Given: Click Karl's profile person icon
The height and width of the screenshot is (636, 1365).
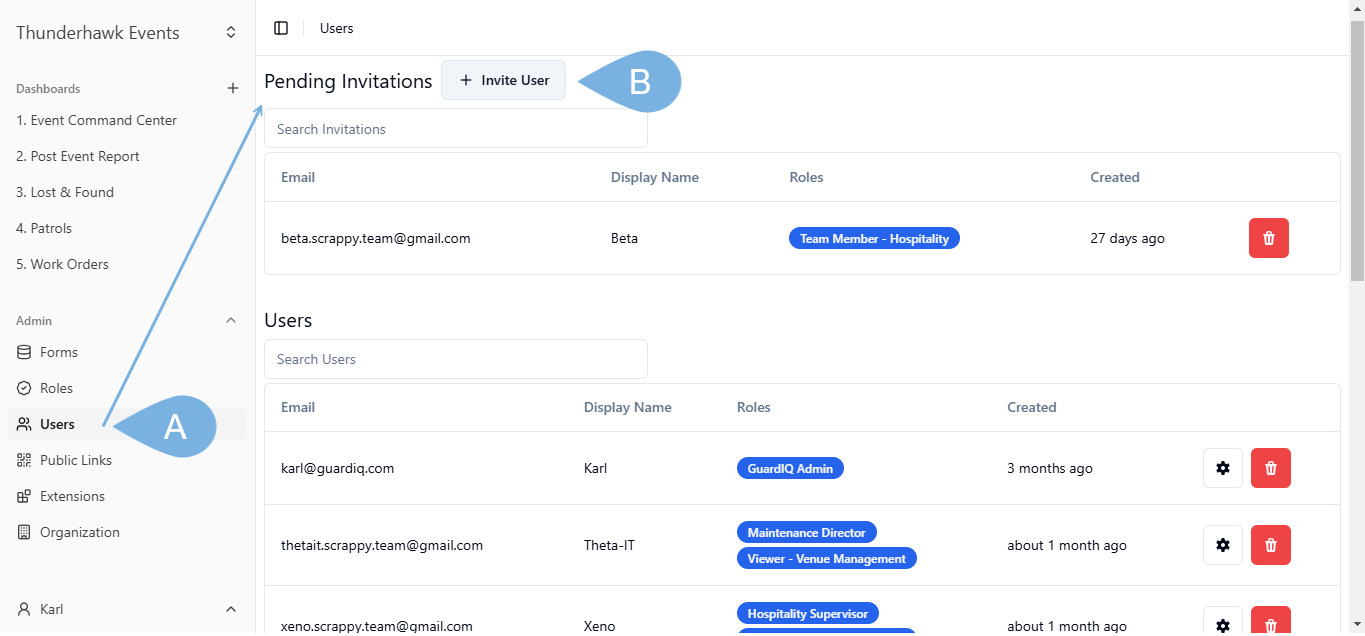Looking at the screenshot, I should [24, 609].
